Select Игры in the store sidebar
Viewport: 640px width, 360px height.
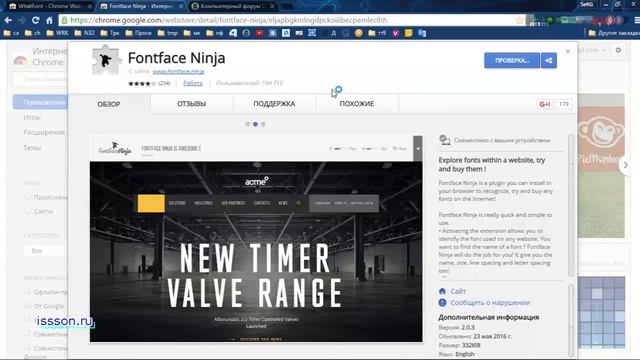click(32, 118)
